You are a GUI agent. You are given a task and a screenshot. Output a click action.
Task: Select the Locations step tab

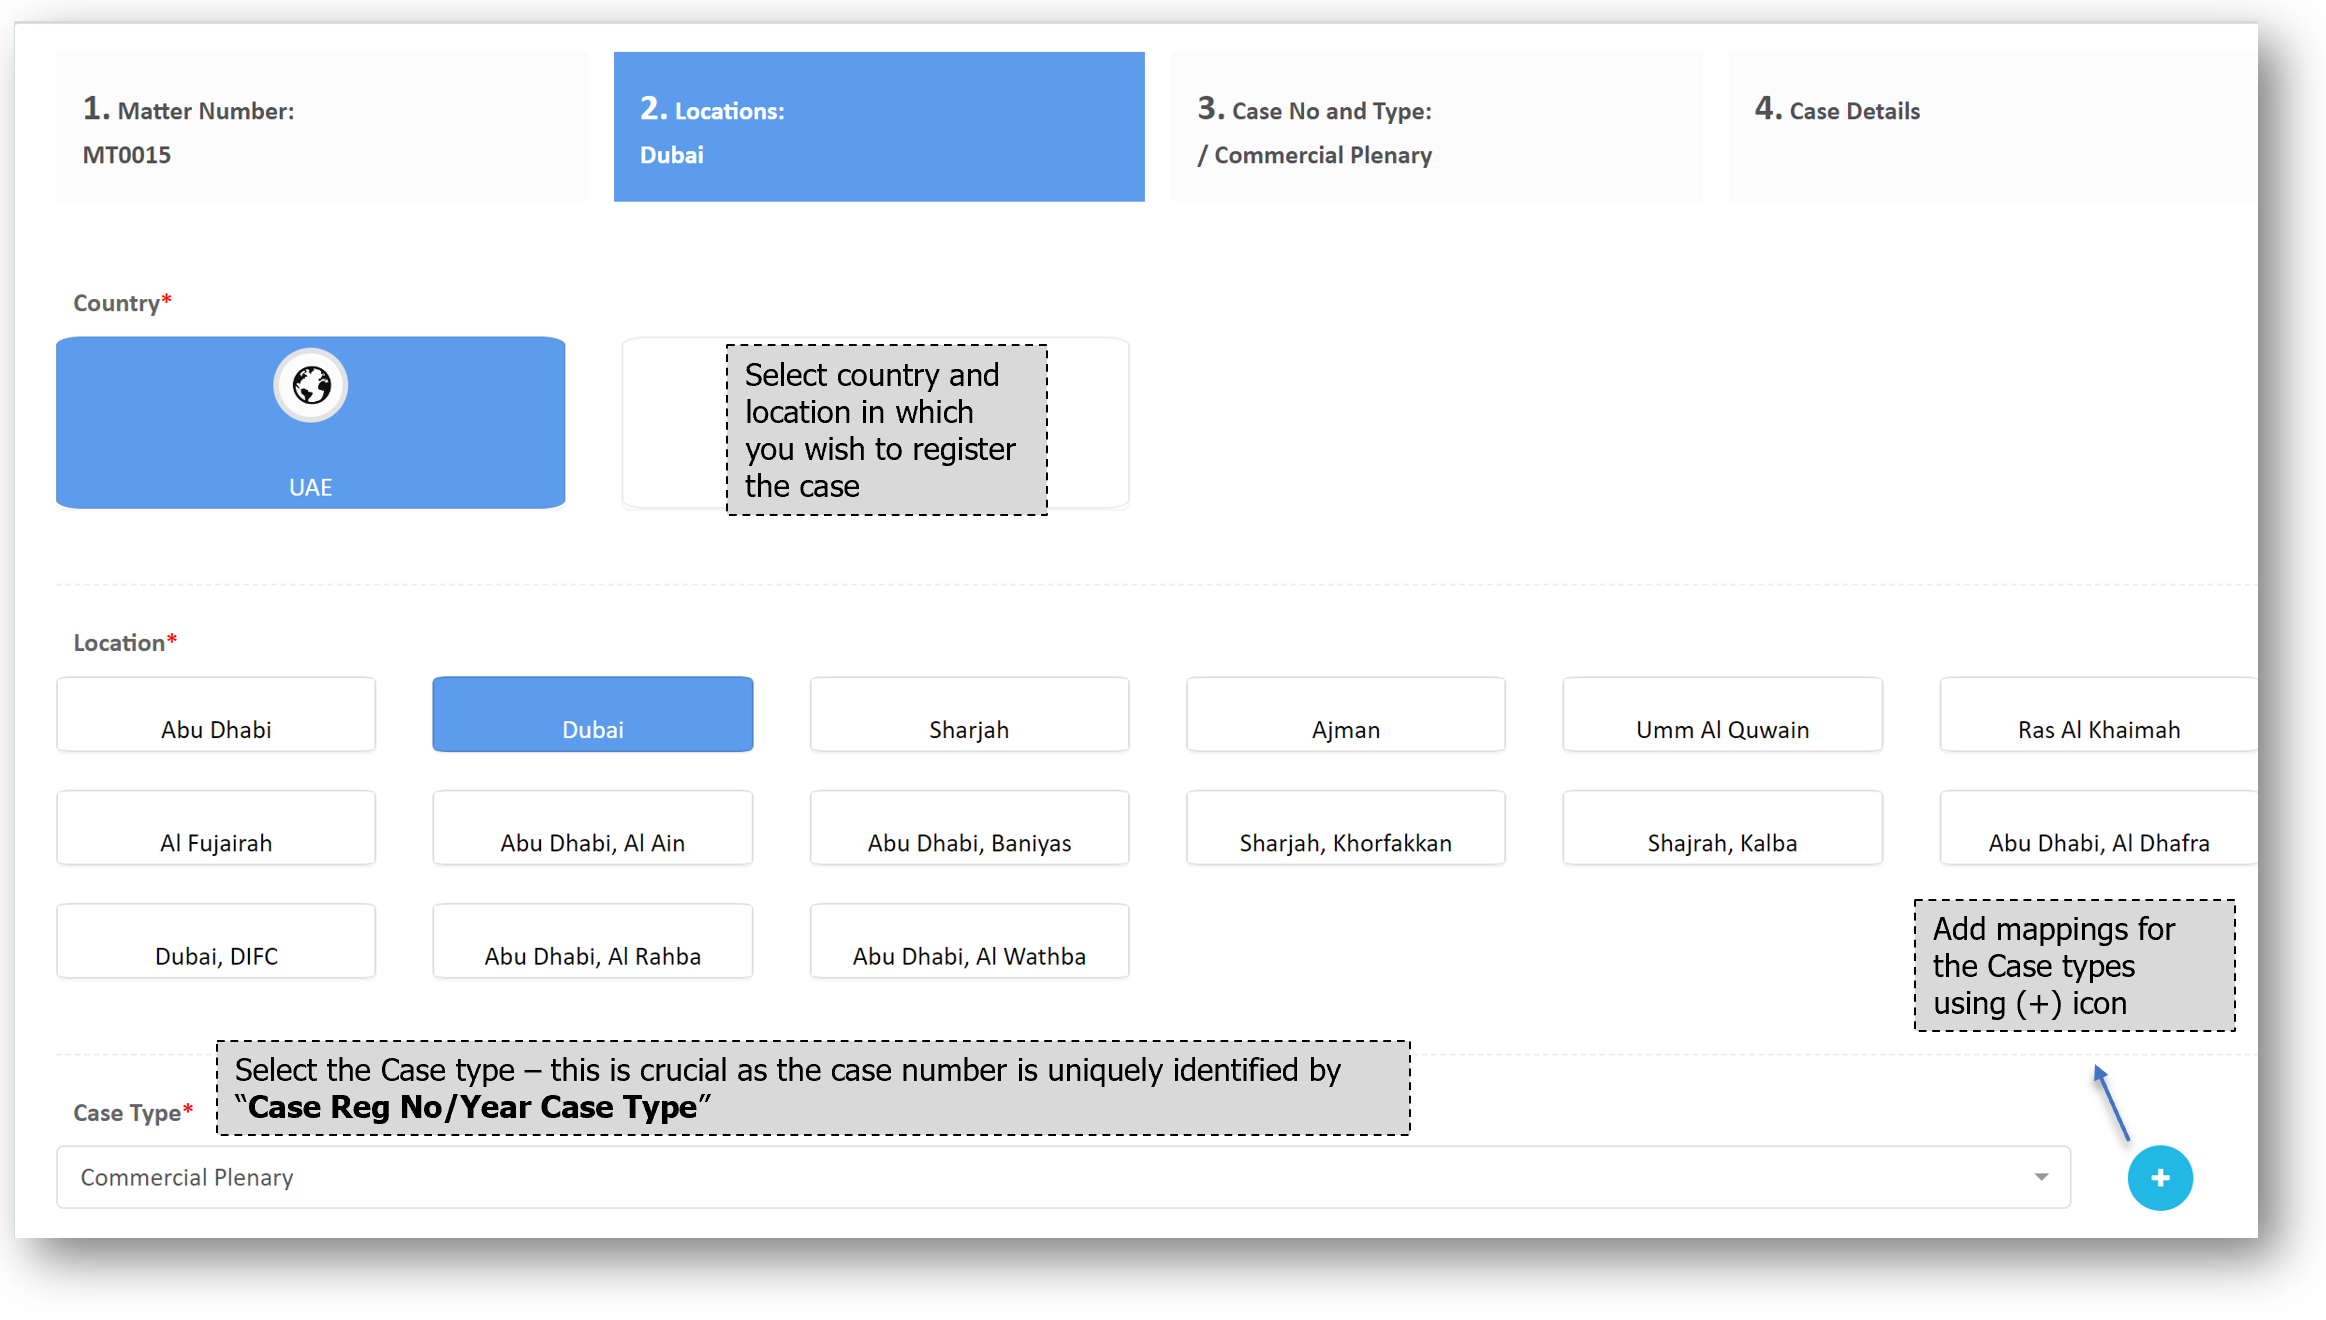point(878,127)
